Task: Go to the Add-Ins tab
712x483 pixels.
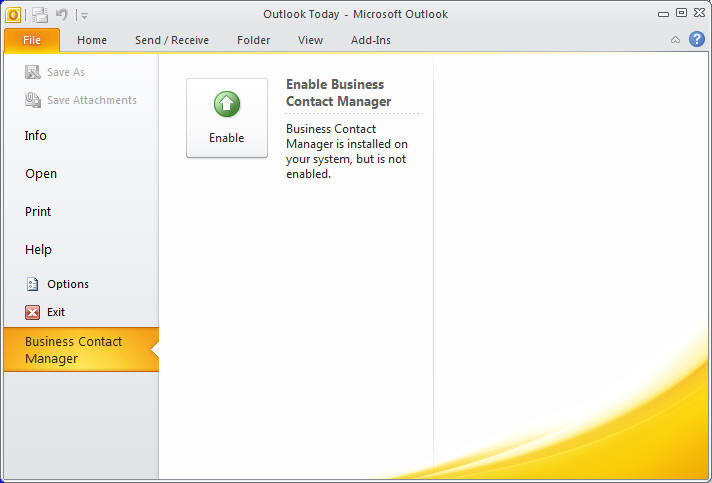Action: 371,40
